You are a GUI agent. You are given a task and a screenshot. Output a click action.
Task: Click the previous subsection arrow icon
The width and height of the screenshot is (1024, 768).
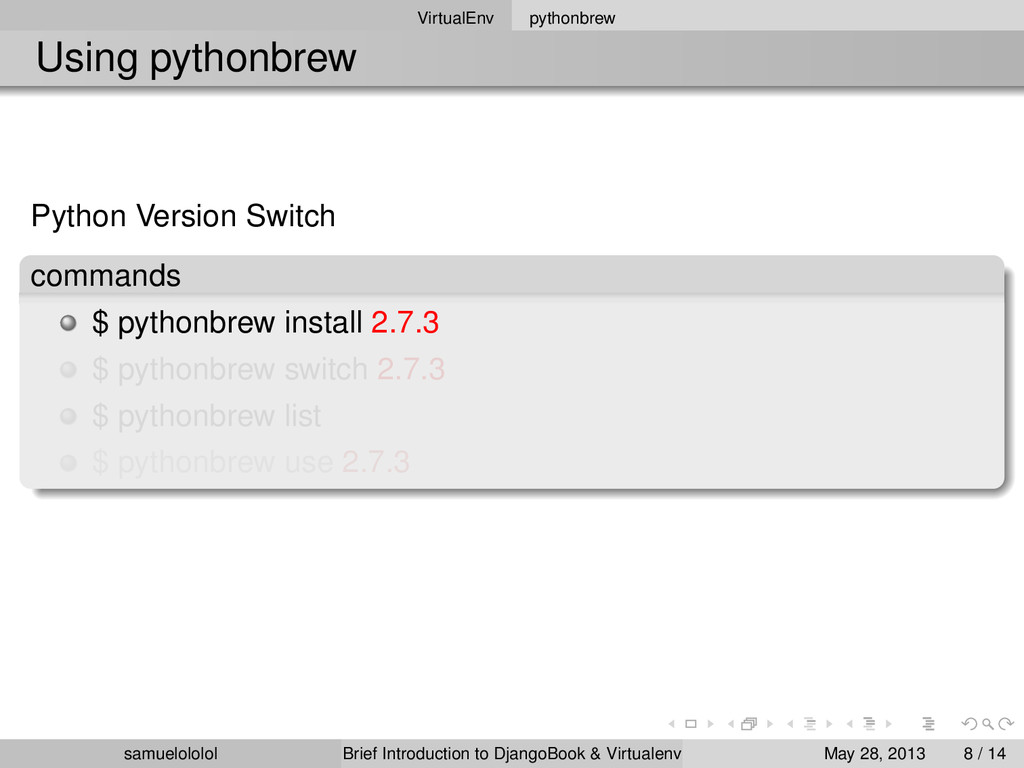pos(790,724)
